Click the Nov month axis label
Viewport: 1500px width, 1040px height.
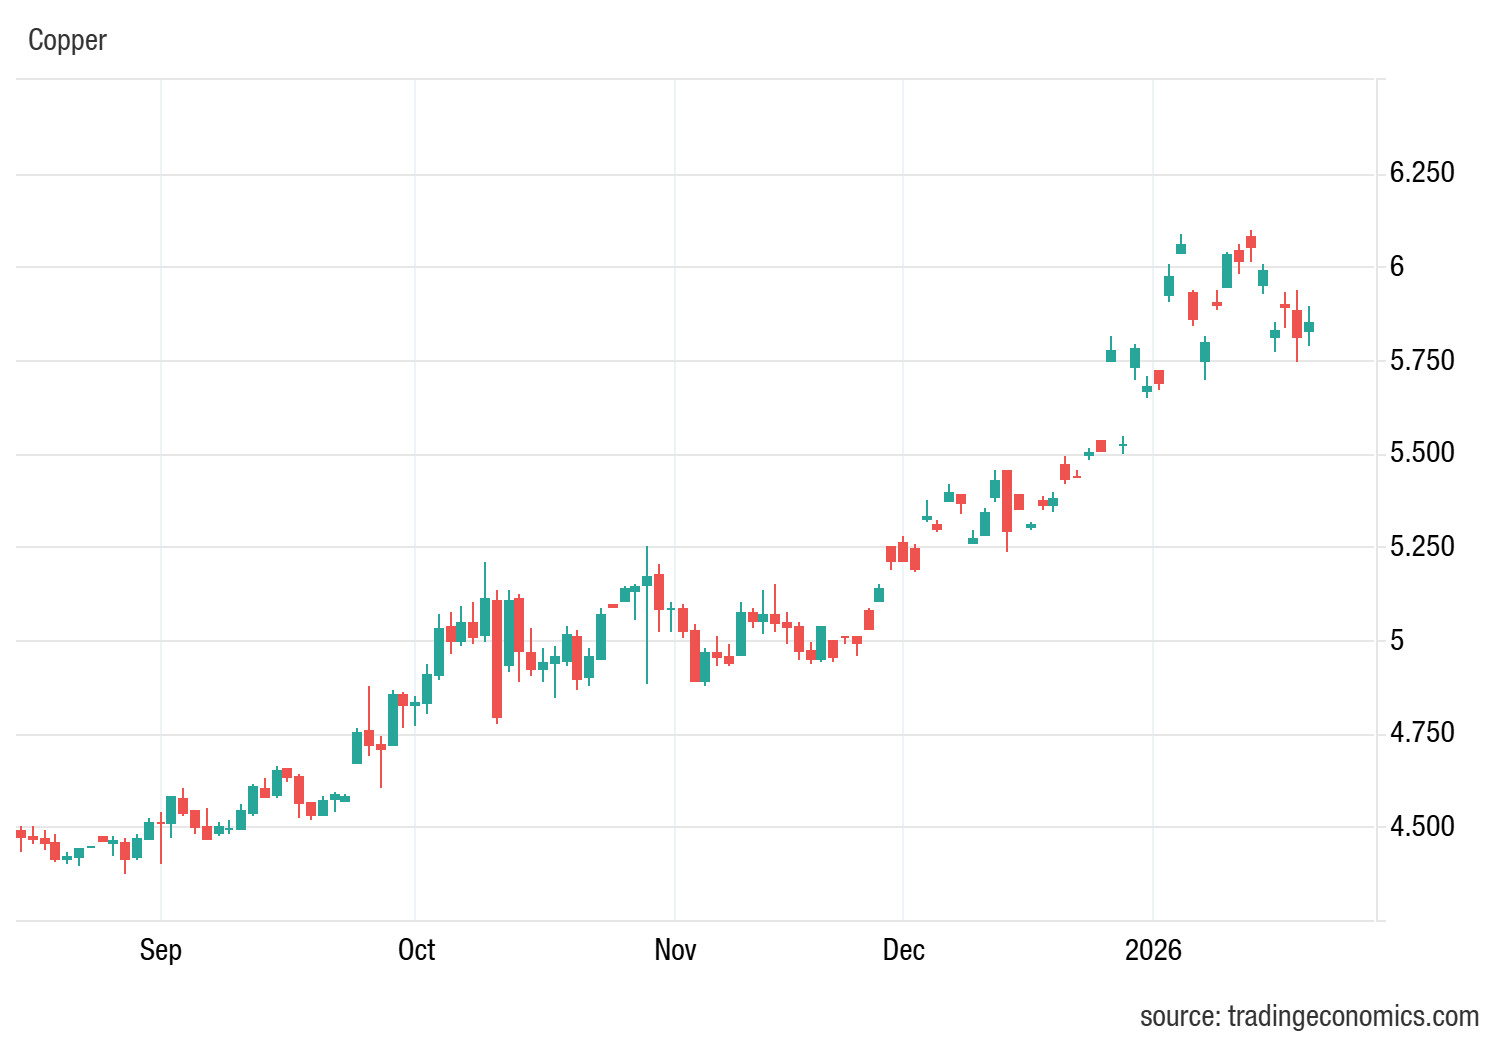click(675, 949)
